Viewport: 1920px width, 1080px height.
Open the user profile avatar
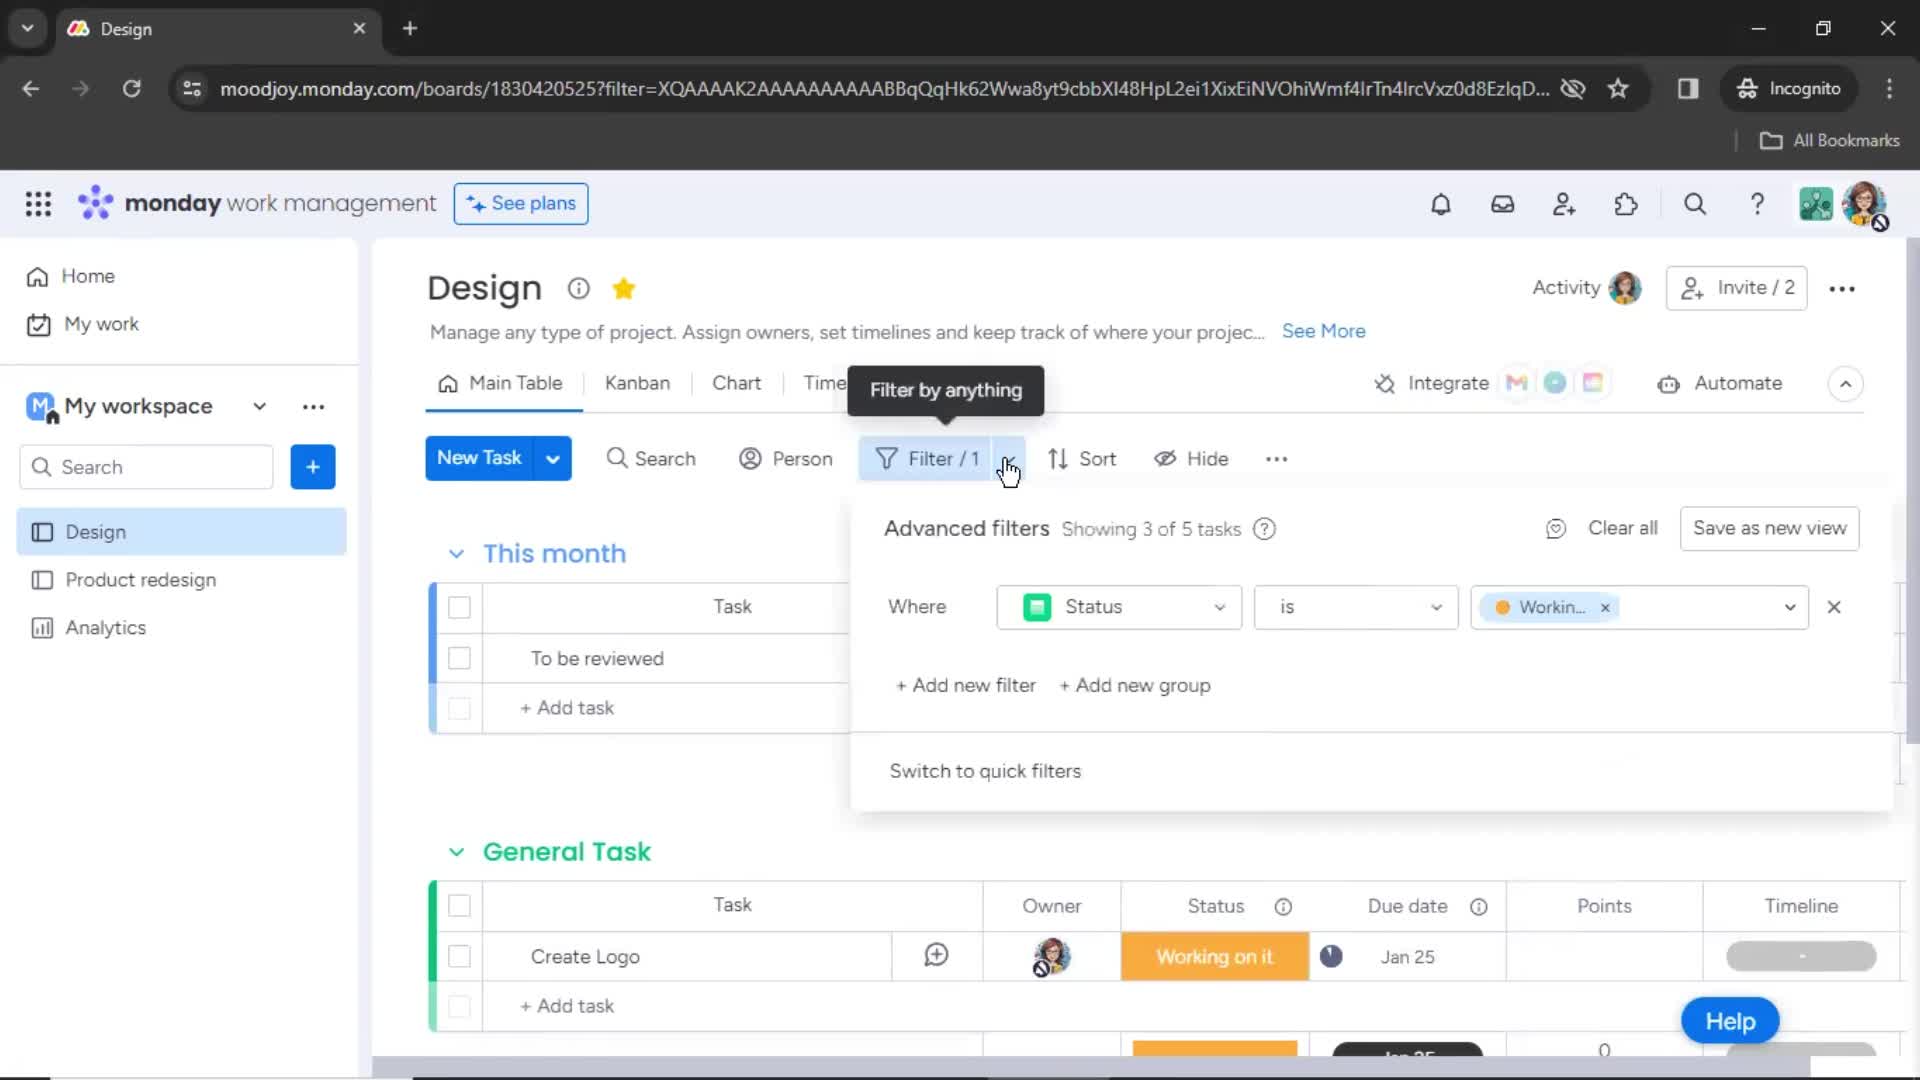(x=1864, y=204)
